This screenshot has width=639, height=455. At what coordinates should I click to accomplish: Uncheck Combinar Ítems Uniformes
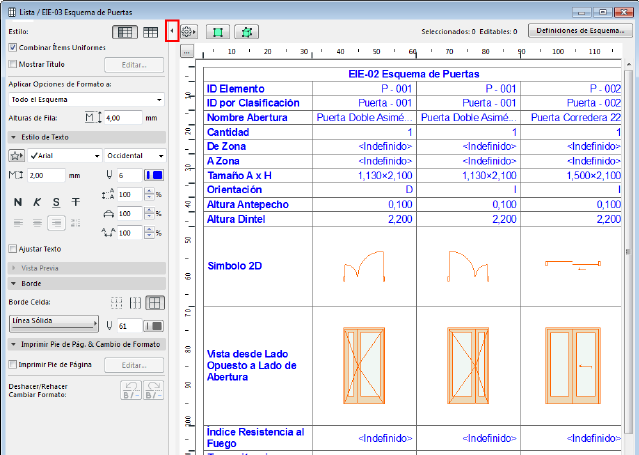12,48
